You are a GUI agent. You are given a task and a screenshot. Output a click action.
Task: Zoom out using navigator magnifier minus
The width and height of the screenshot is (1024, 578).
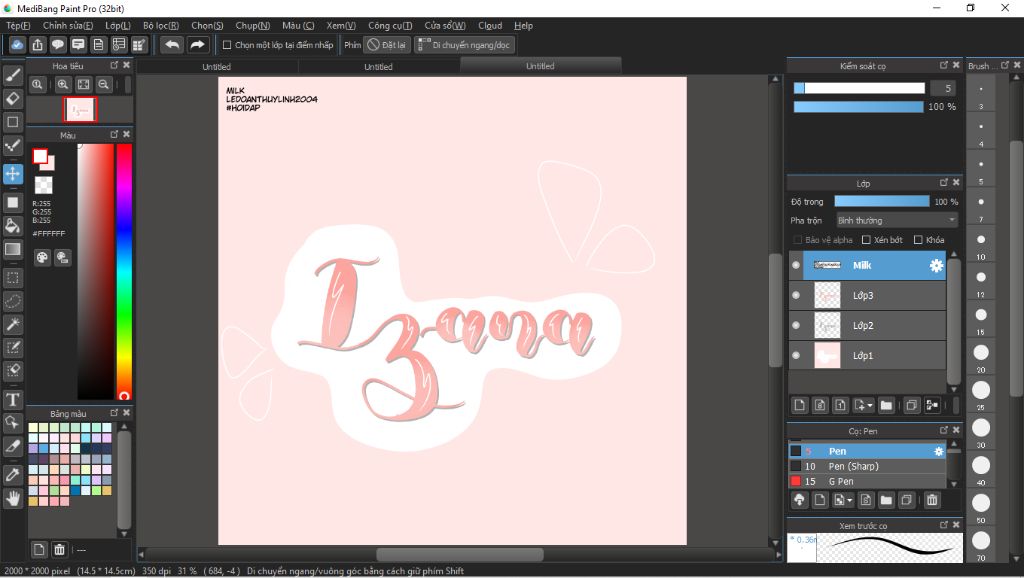click(103, 84)
